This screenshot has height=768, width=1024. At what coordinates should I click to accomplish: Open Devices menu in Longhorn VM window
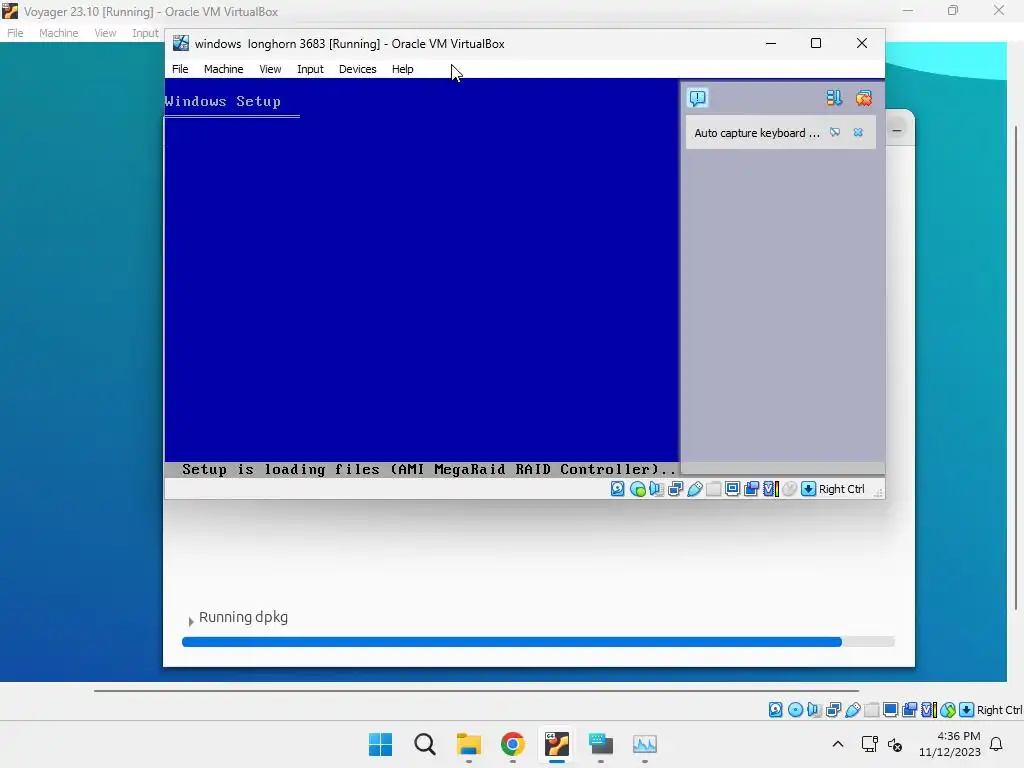tap(357, 69)
